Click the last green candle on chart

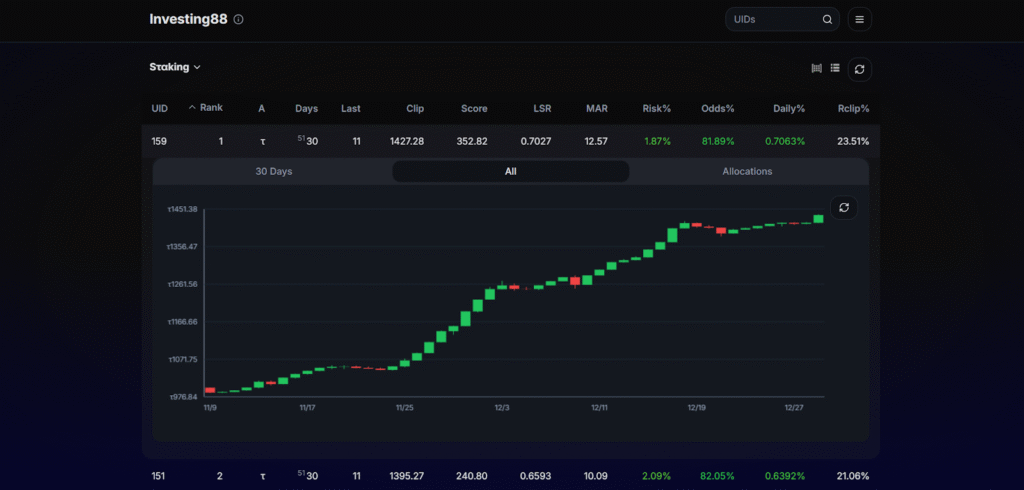tap(818, 218)
